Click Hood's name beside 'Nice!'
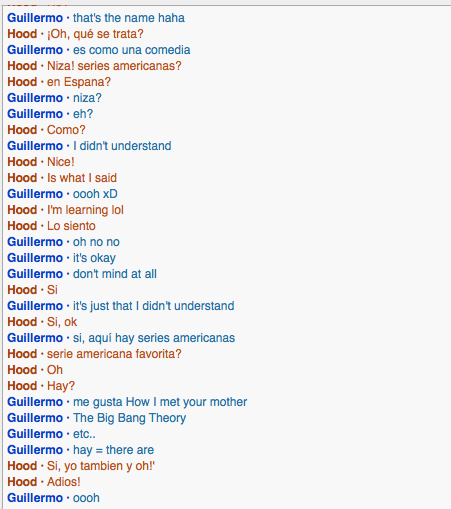 pos(22,162)
